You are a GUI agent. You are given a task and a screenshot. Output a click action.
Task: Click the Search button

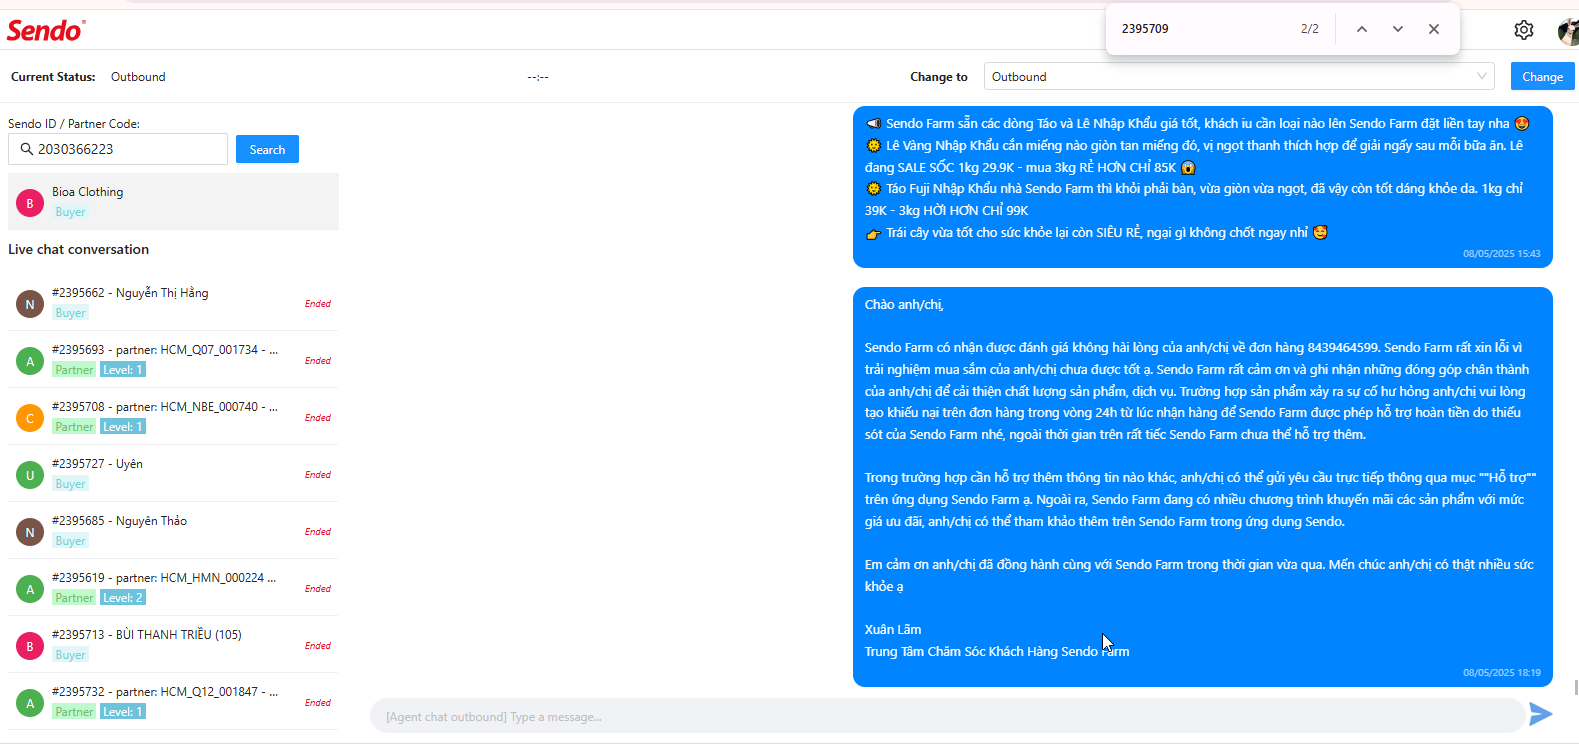tap(267, 149)
